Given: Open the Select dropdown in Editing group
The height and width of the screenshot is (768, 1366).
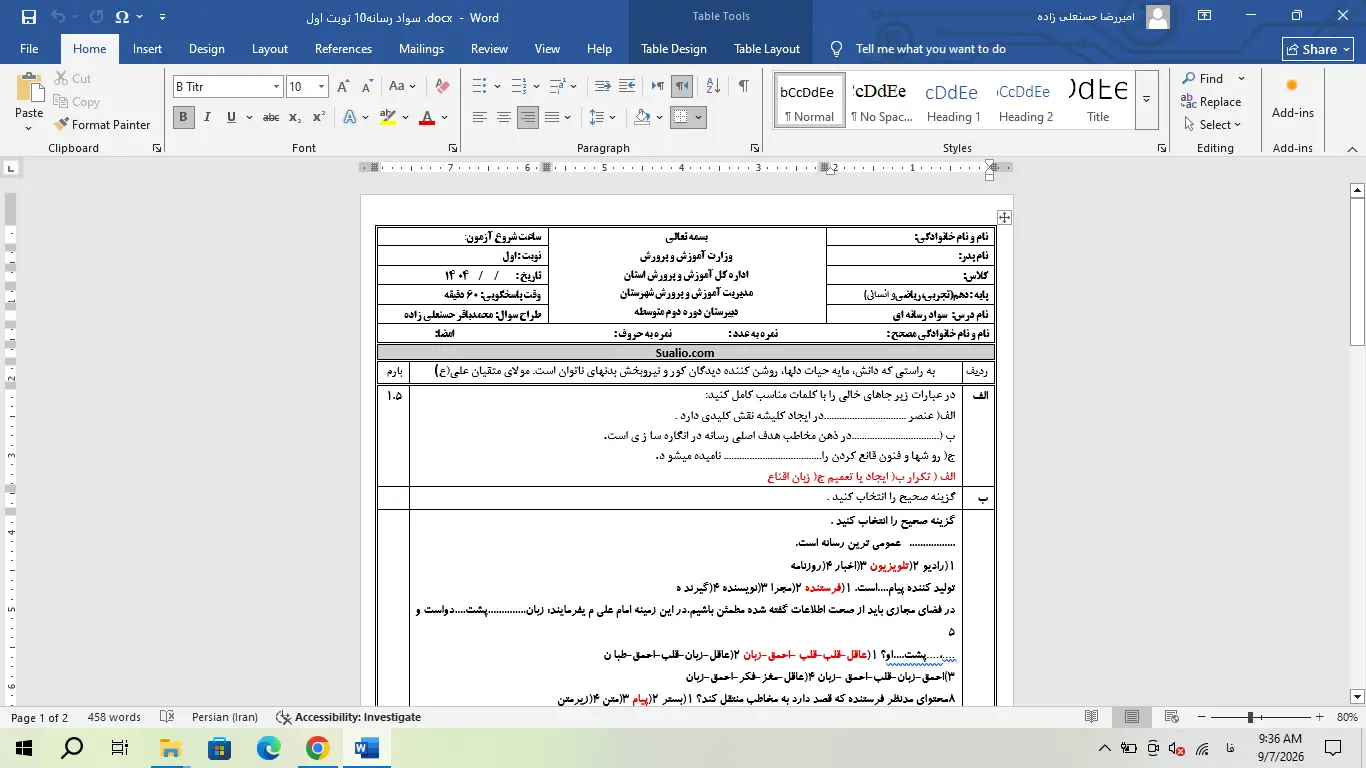Looking at the screenshot, I should [x=1212, y=125].
